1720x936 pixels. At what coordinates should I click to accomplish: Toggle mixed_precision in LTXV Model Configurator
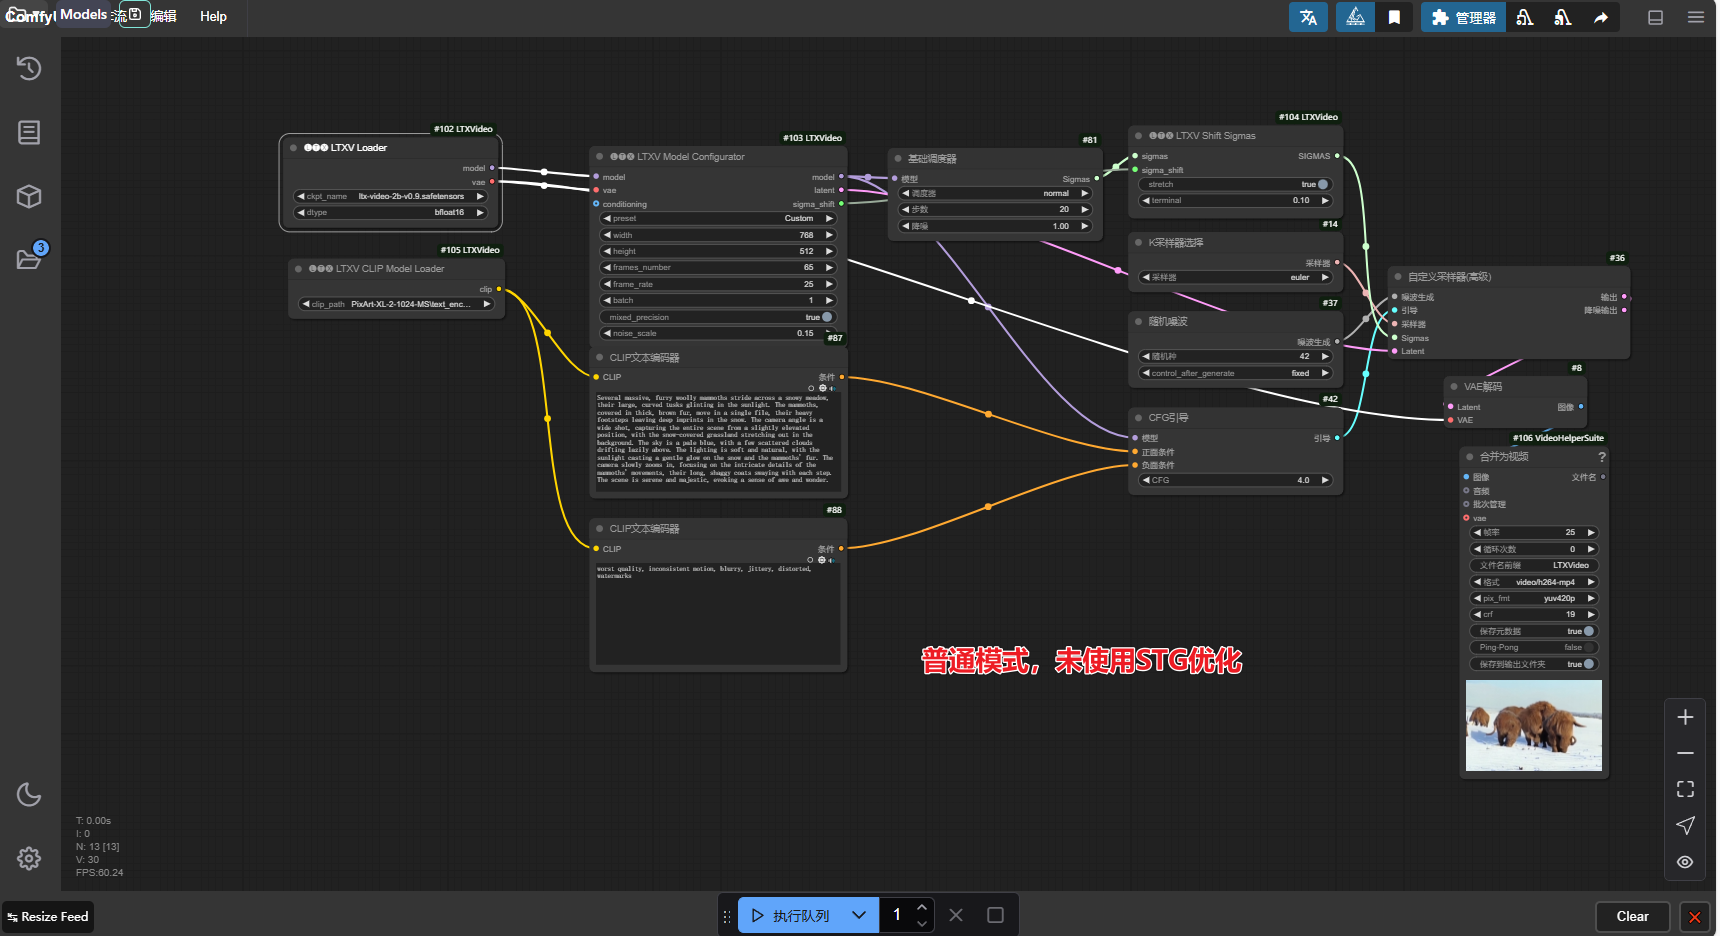[x=827, y=317]
